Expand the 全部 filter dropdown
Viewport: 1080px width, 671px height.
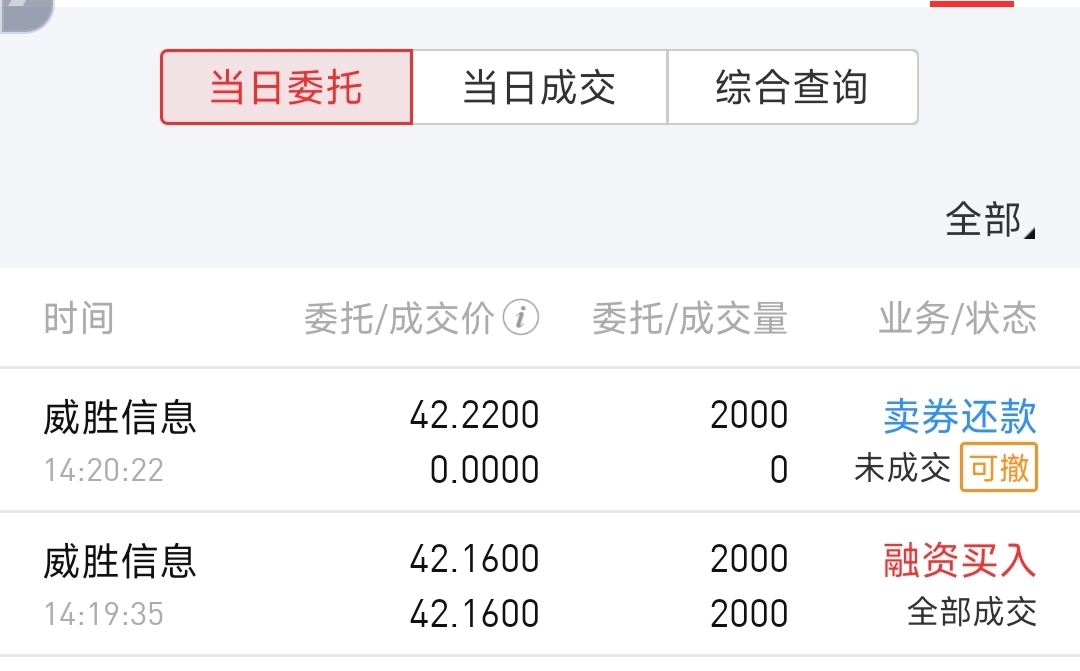983,219
